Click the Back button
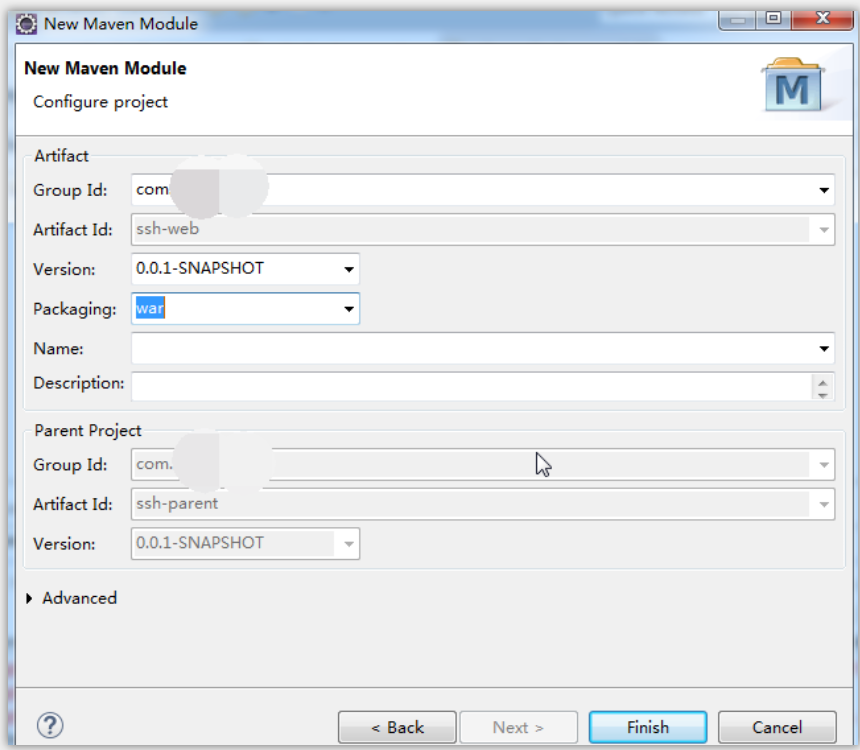860x750 pixels. 397,727
